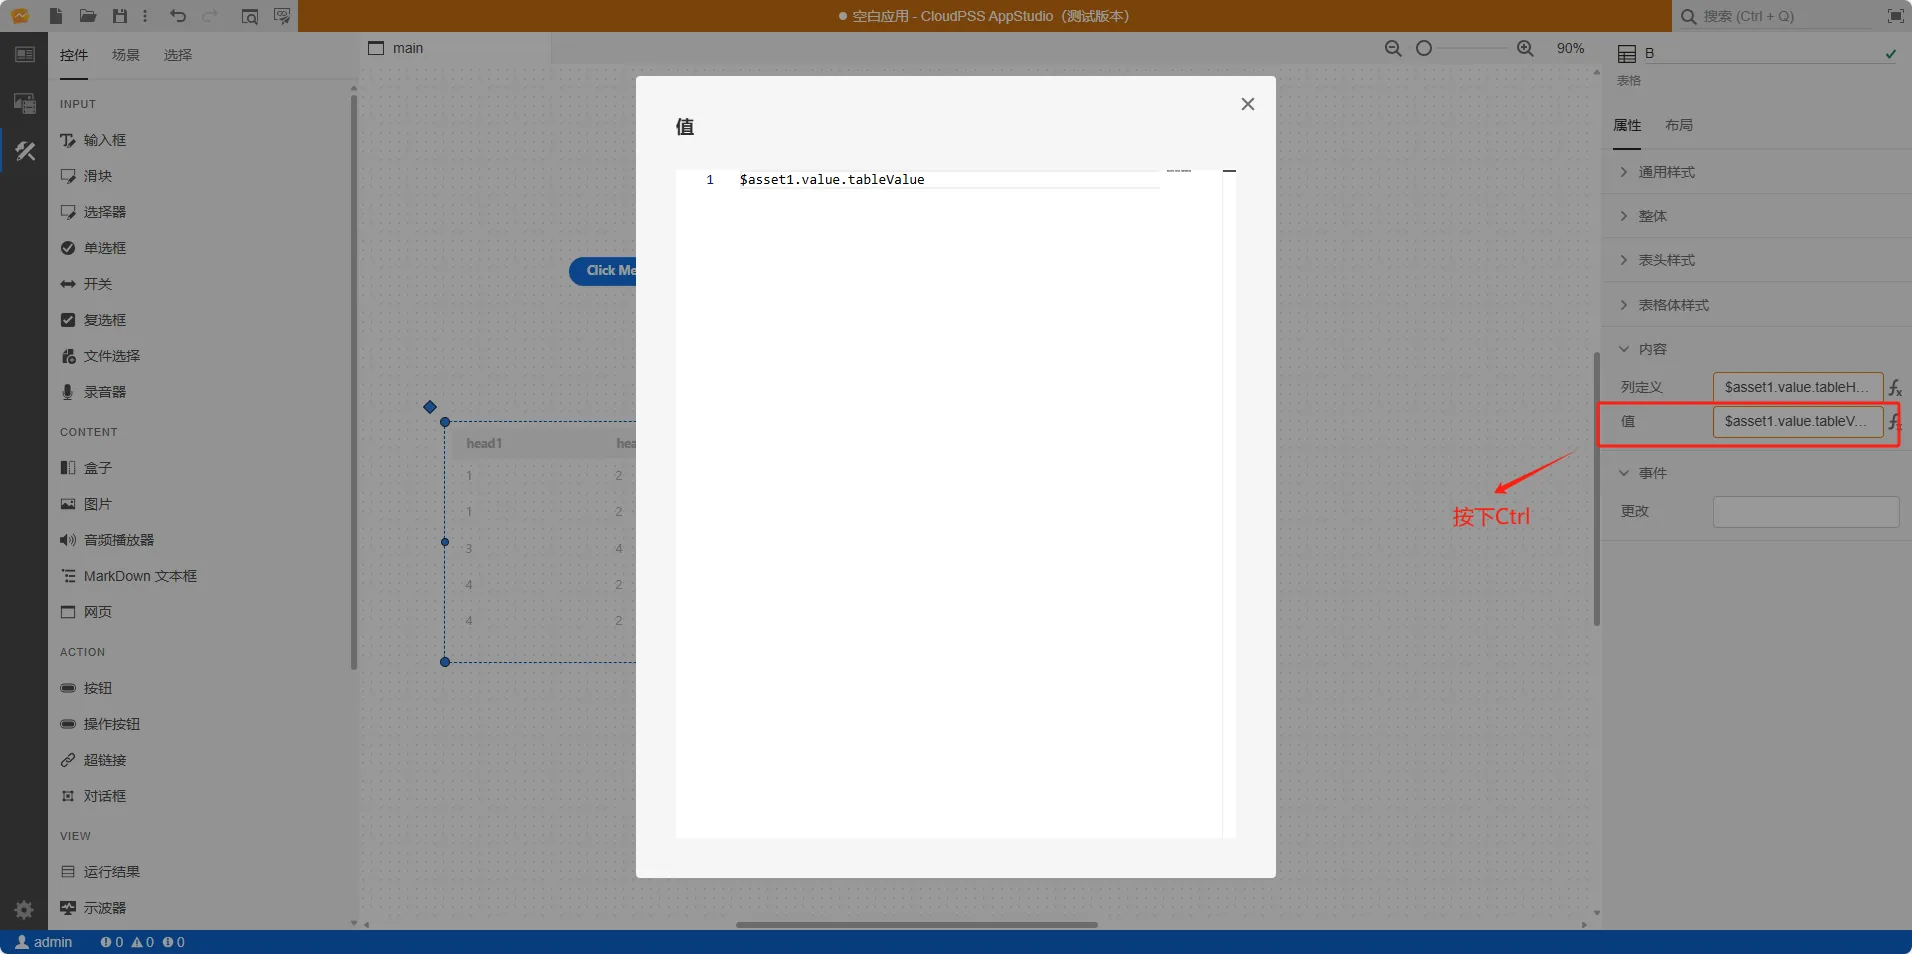Screen dimensions: 1912x954
Task: Click the 更改 event input field
Action: pos(1805,512)
